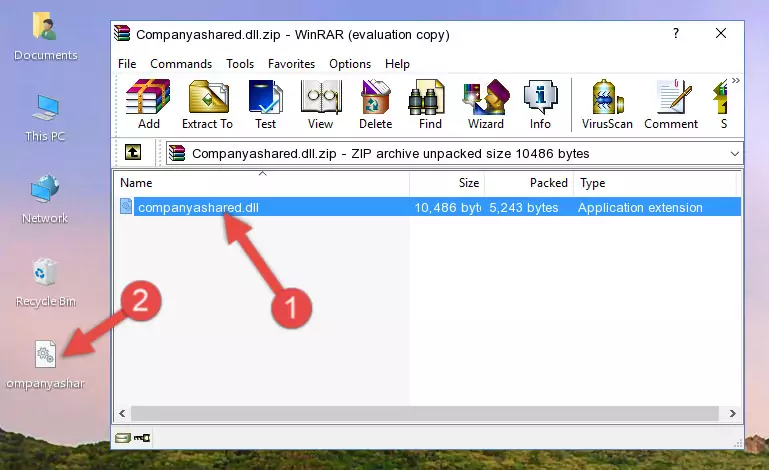The width and height of the screenshot is (769, 470).
Task: Click the View toolbar icon
Action: click(321, 104)
